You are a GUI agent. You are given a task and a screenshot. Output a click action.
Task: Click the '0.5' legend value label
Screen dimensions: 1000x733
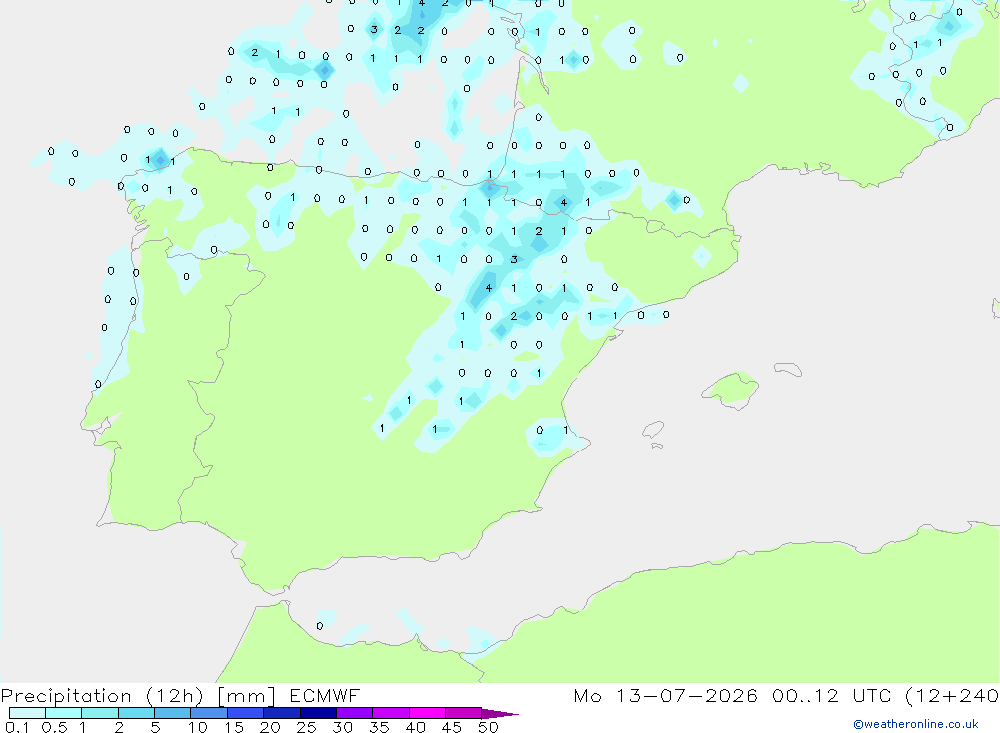[x=54, y=727]
